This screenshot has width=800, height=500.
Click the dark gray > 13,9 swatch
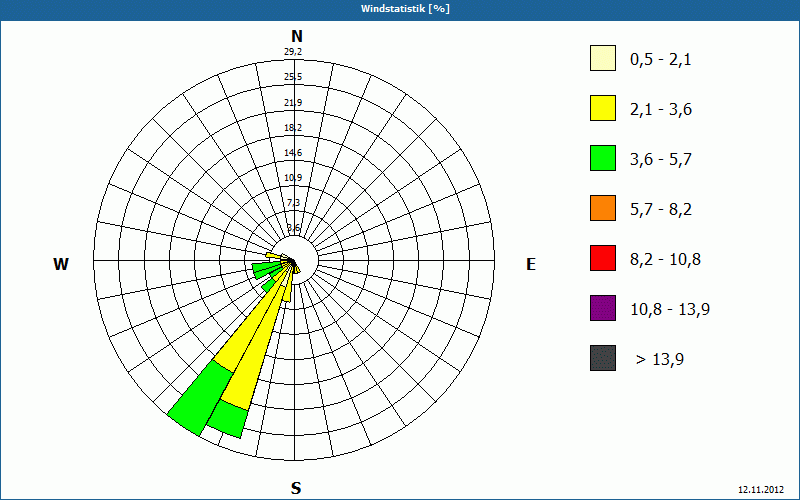point(603,358)
